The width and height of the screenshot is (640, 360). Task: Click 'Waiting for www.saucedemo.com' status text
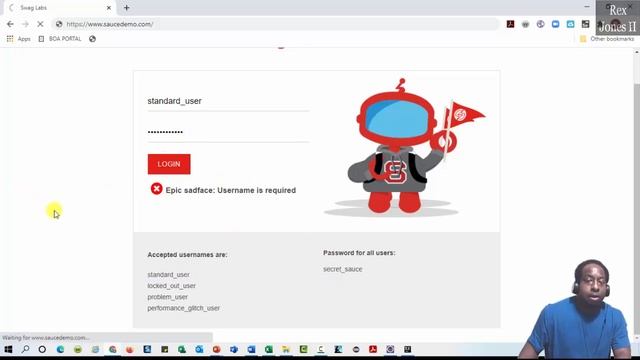pyautogui.click(x=46, y=338)
